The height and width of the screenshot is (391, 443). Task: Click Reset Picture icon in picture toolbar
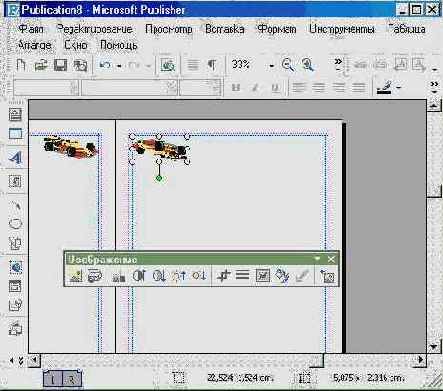point(327,276)
